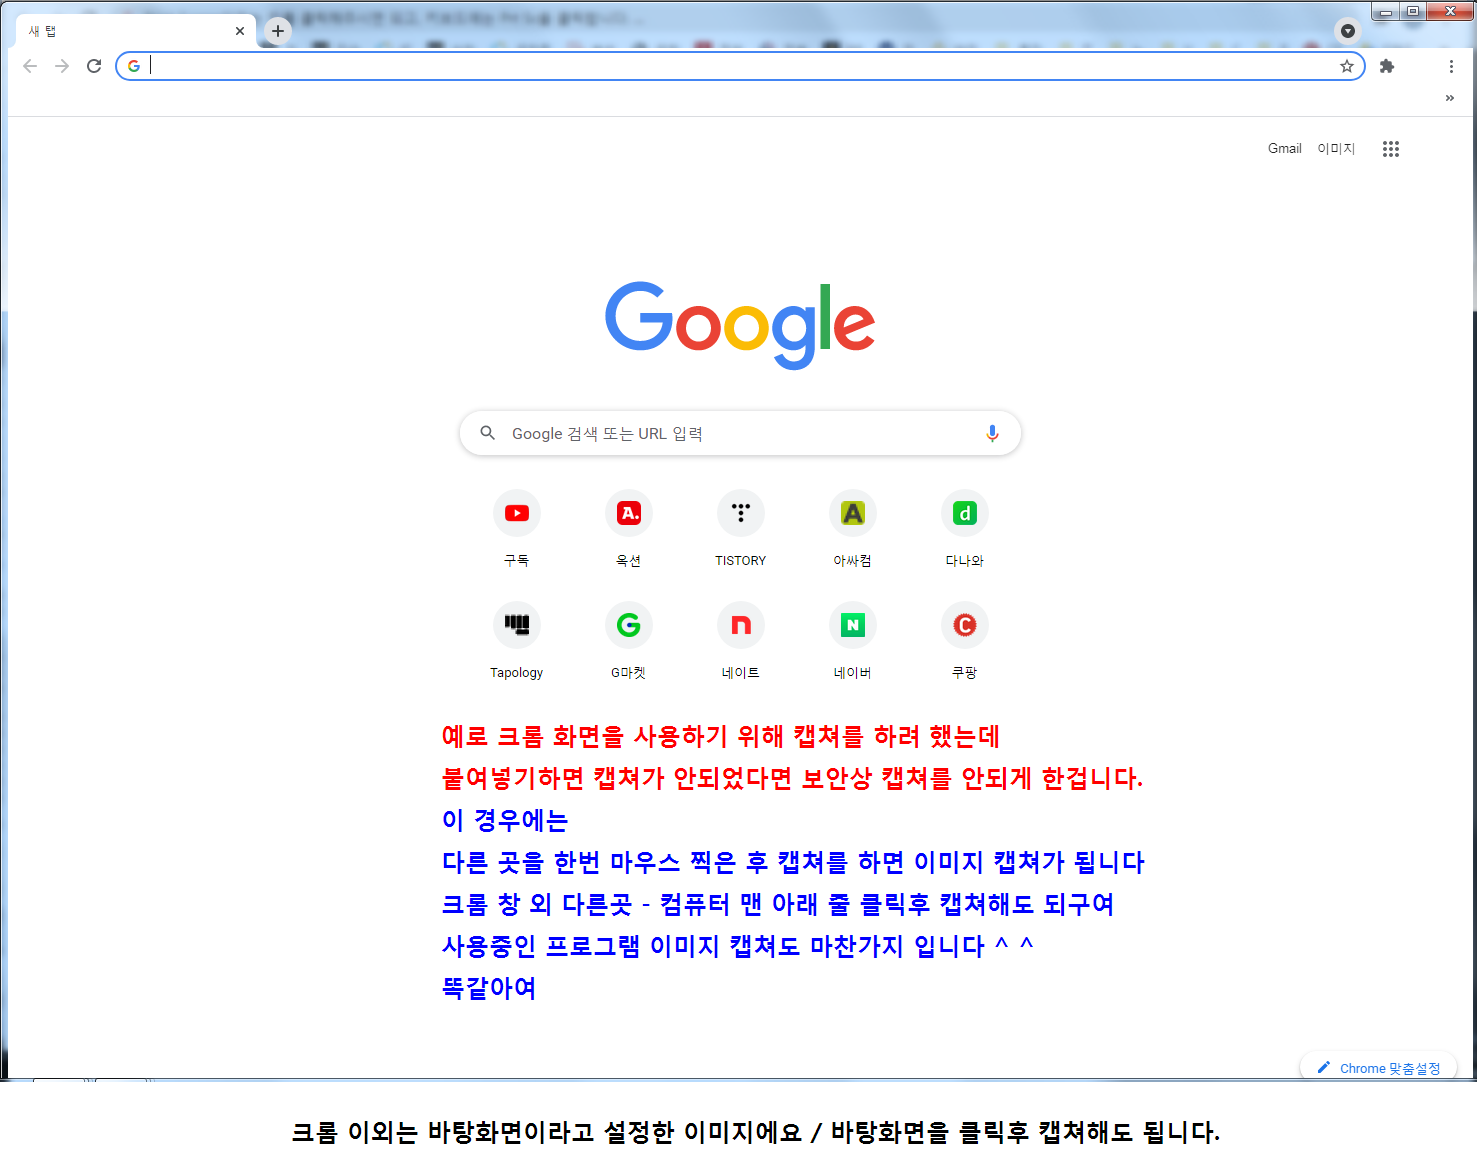Viewport: 1477px width, 1159px height.
Task: Open Chrome's three-dot menu
Action: 1451,66
